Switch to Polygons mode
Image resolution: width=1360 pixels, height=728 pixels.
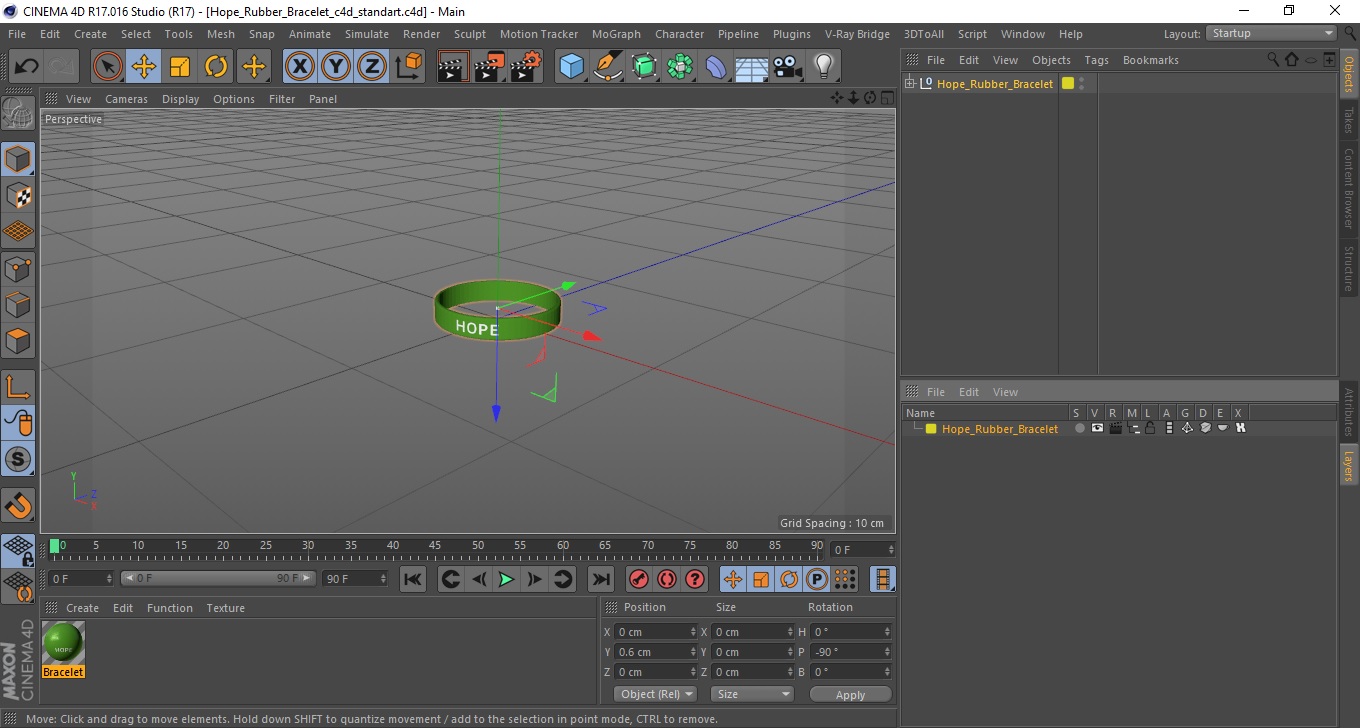tap(18, 341)
